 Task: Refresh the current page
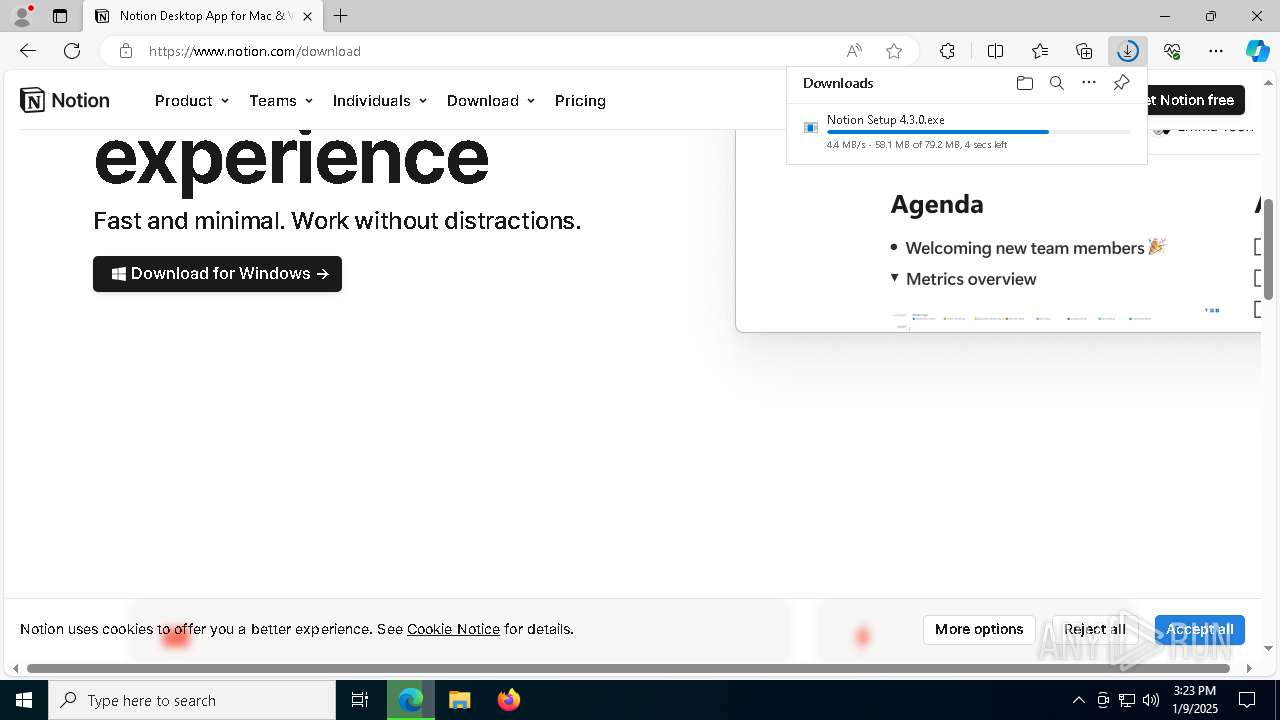pyautogui.click(x=72, y=51)
